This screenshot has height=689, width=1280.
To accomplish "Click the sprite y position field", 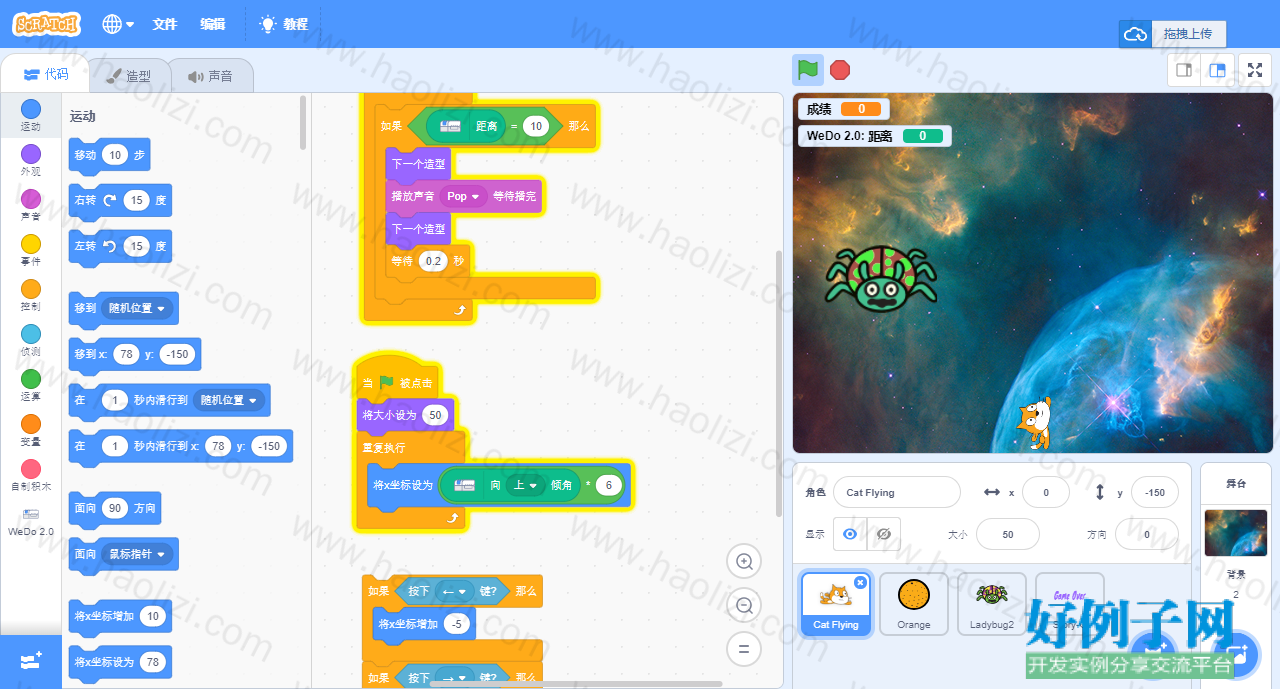I will click(1155, 492).
